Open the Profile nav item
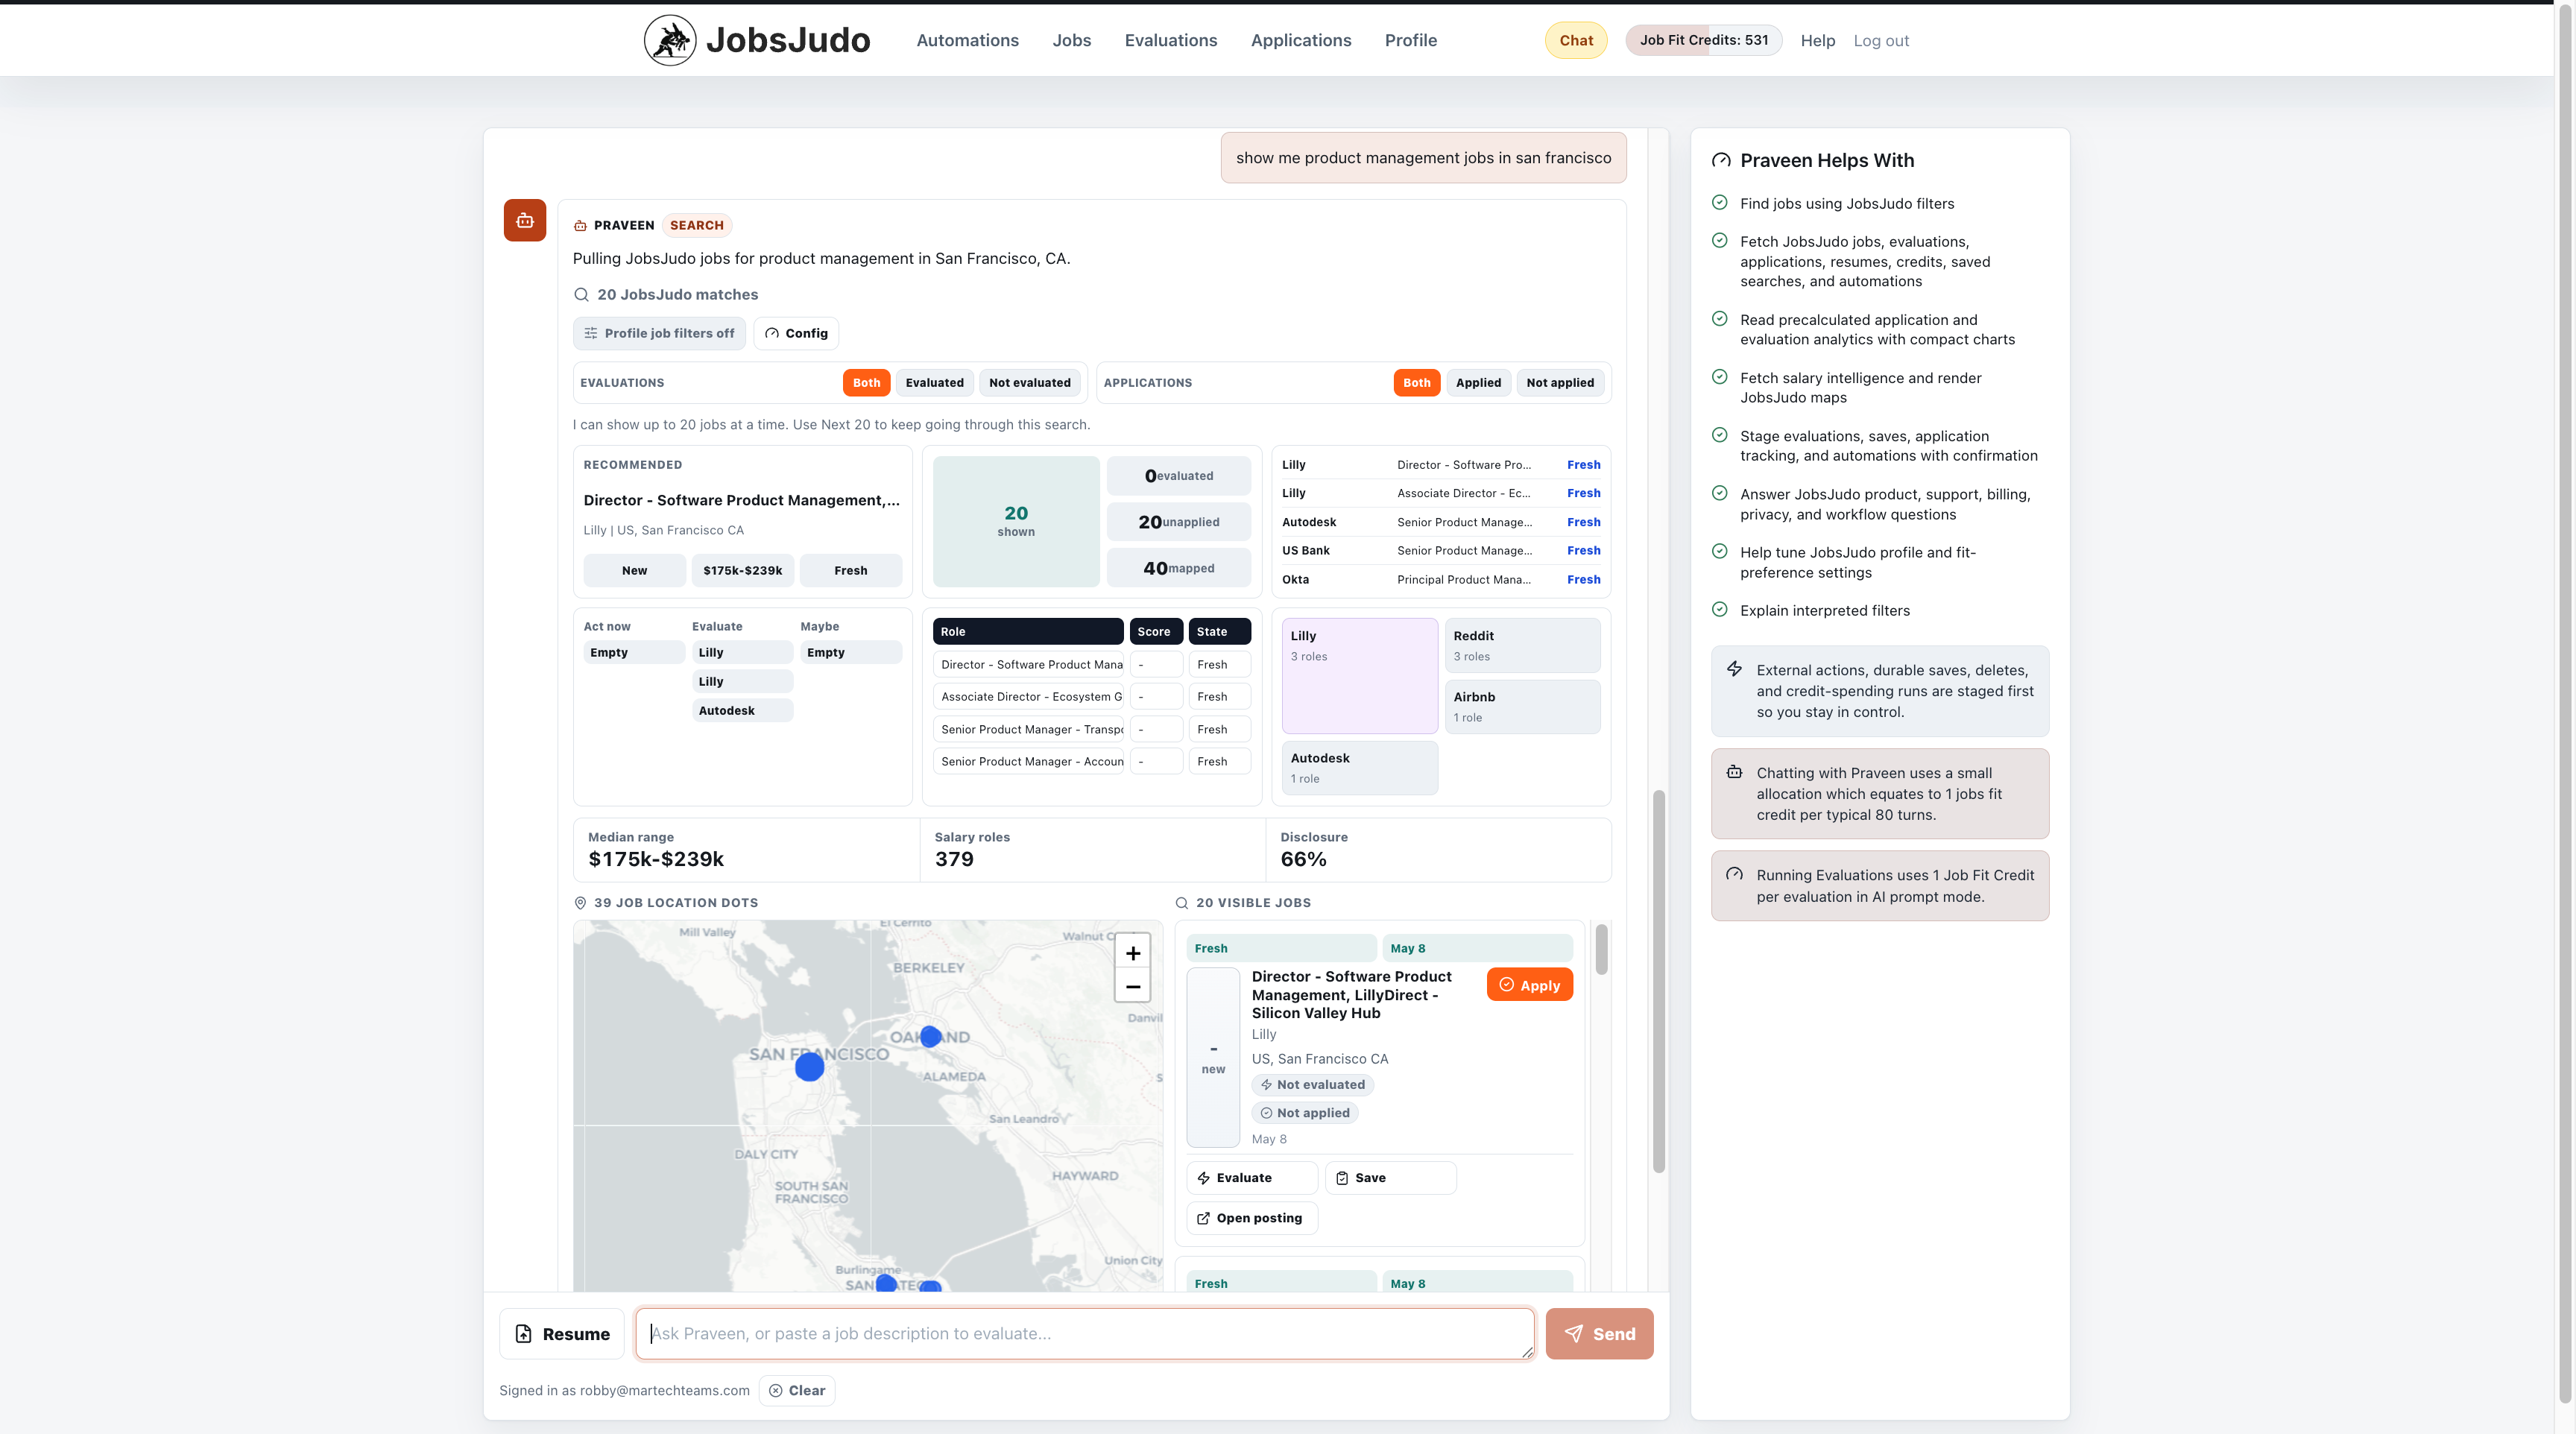Image resolution: width=2576 pixels, height=1434 pixels. pos(1411,40)
